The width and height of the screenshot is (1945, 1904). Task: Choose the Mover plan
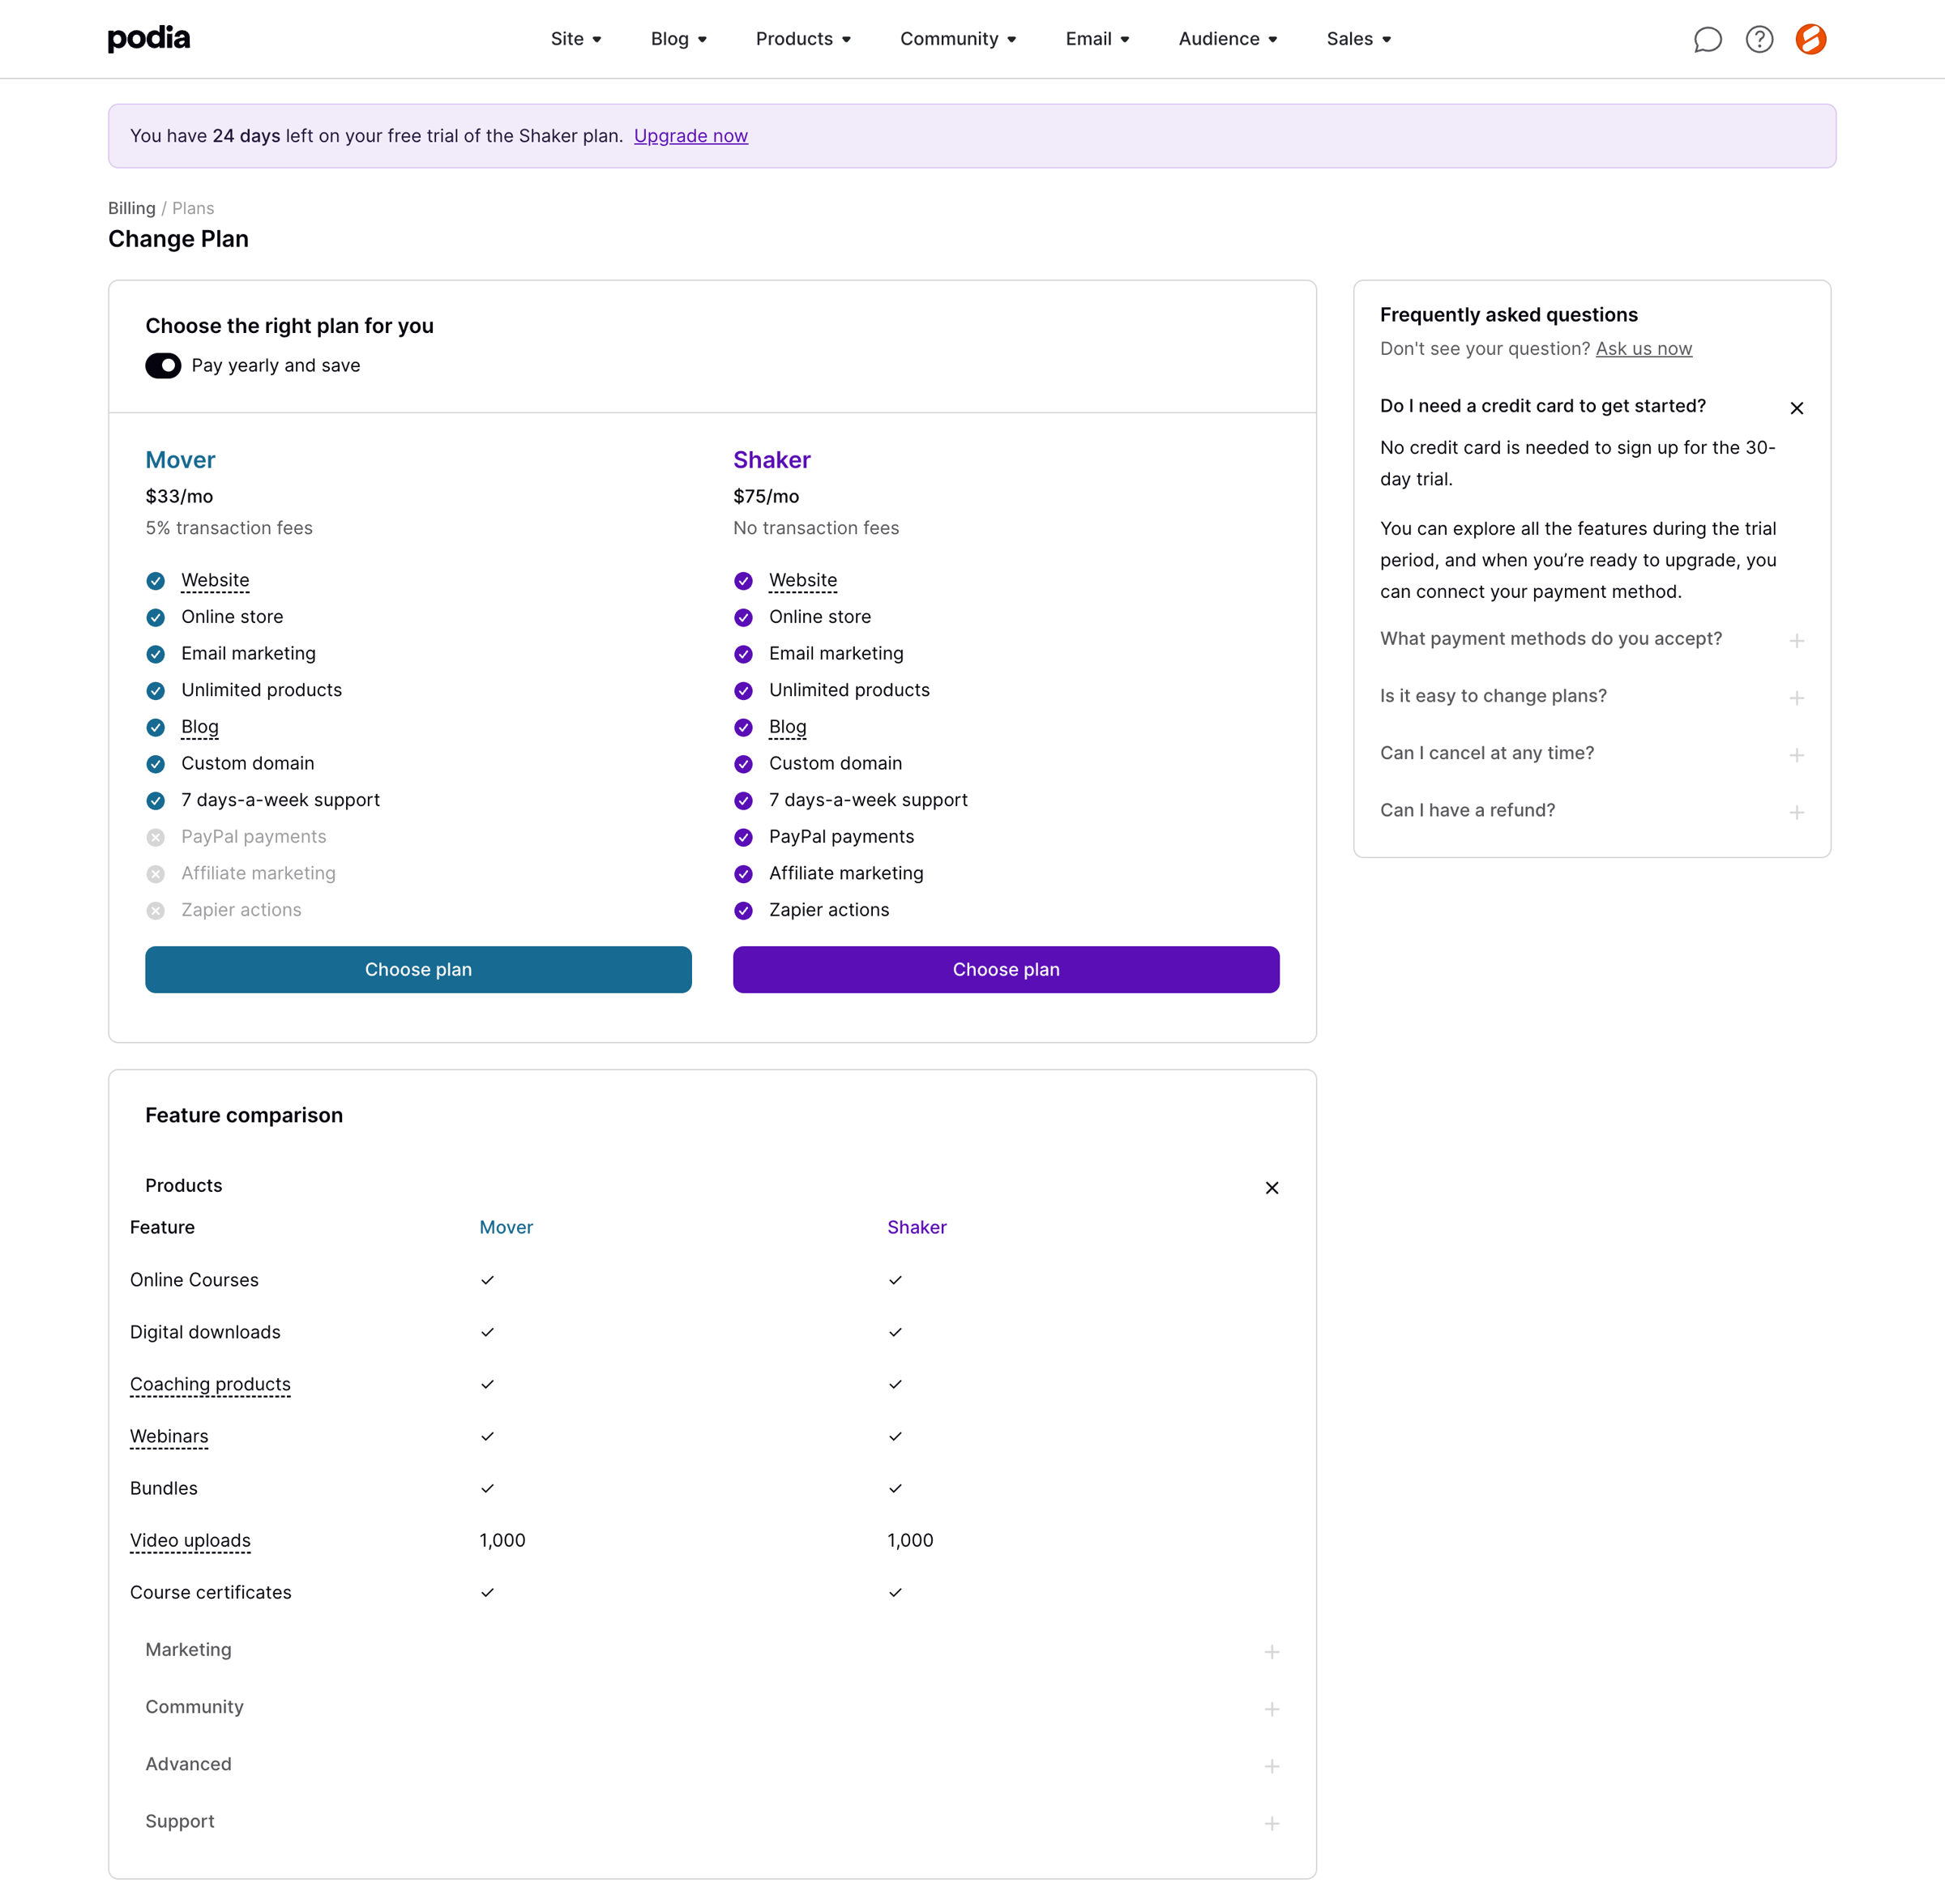tap(418, 970)
